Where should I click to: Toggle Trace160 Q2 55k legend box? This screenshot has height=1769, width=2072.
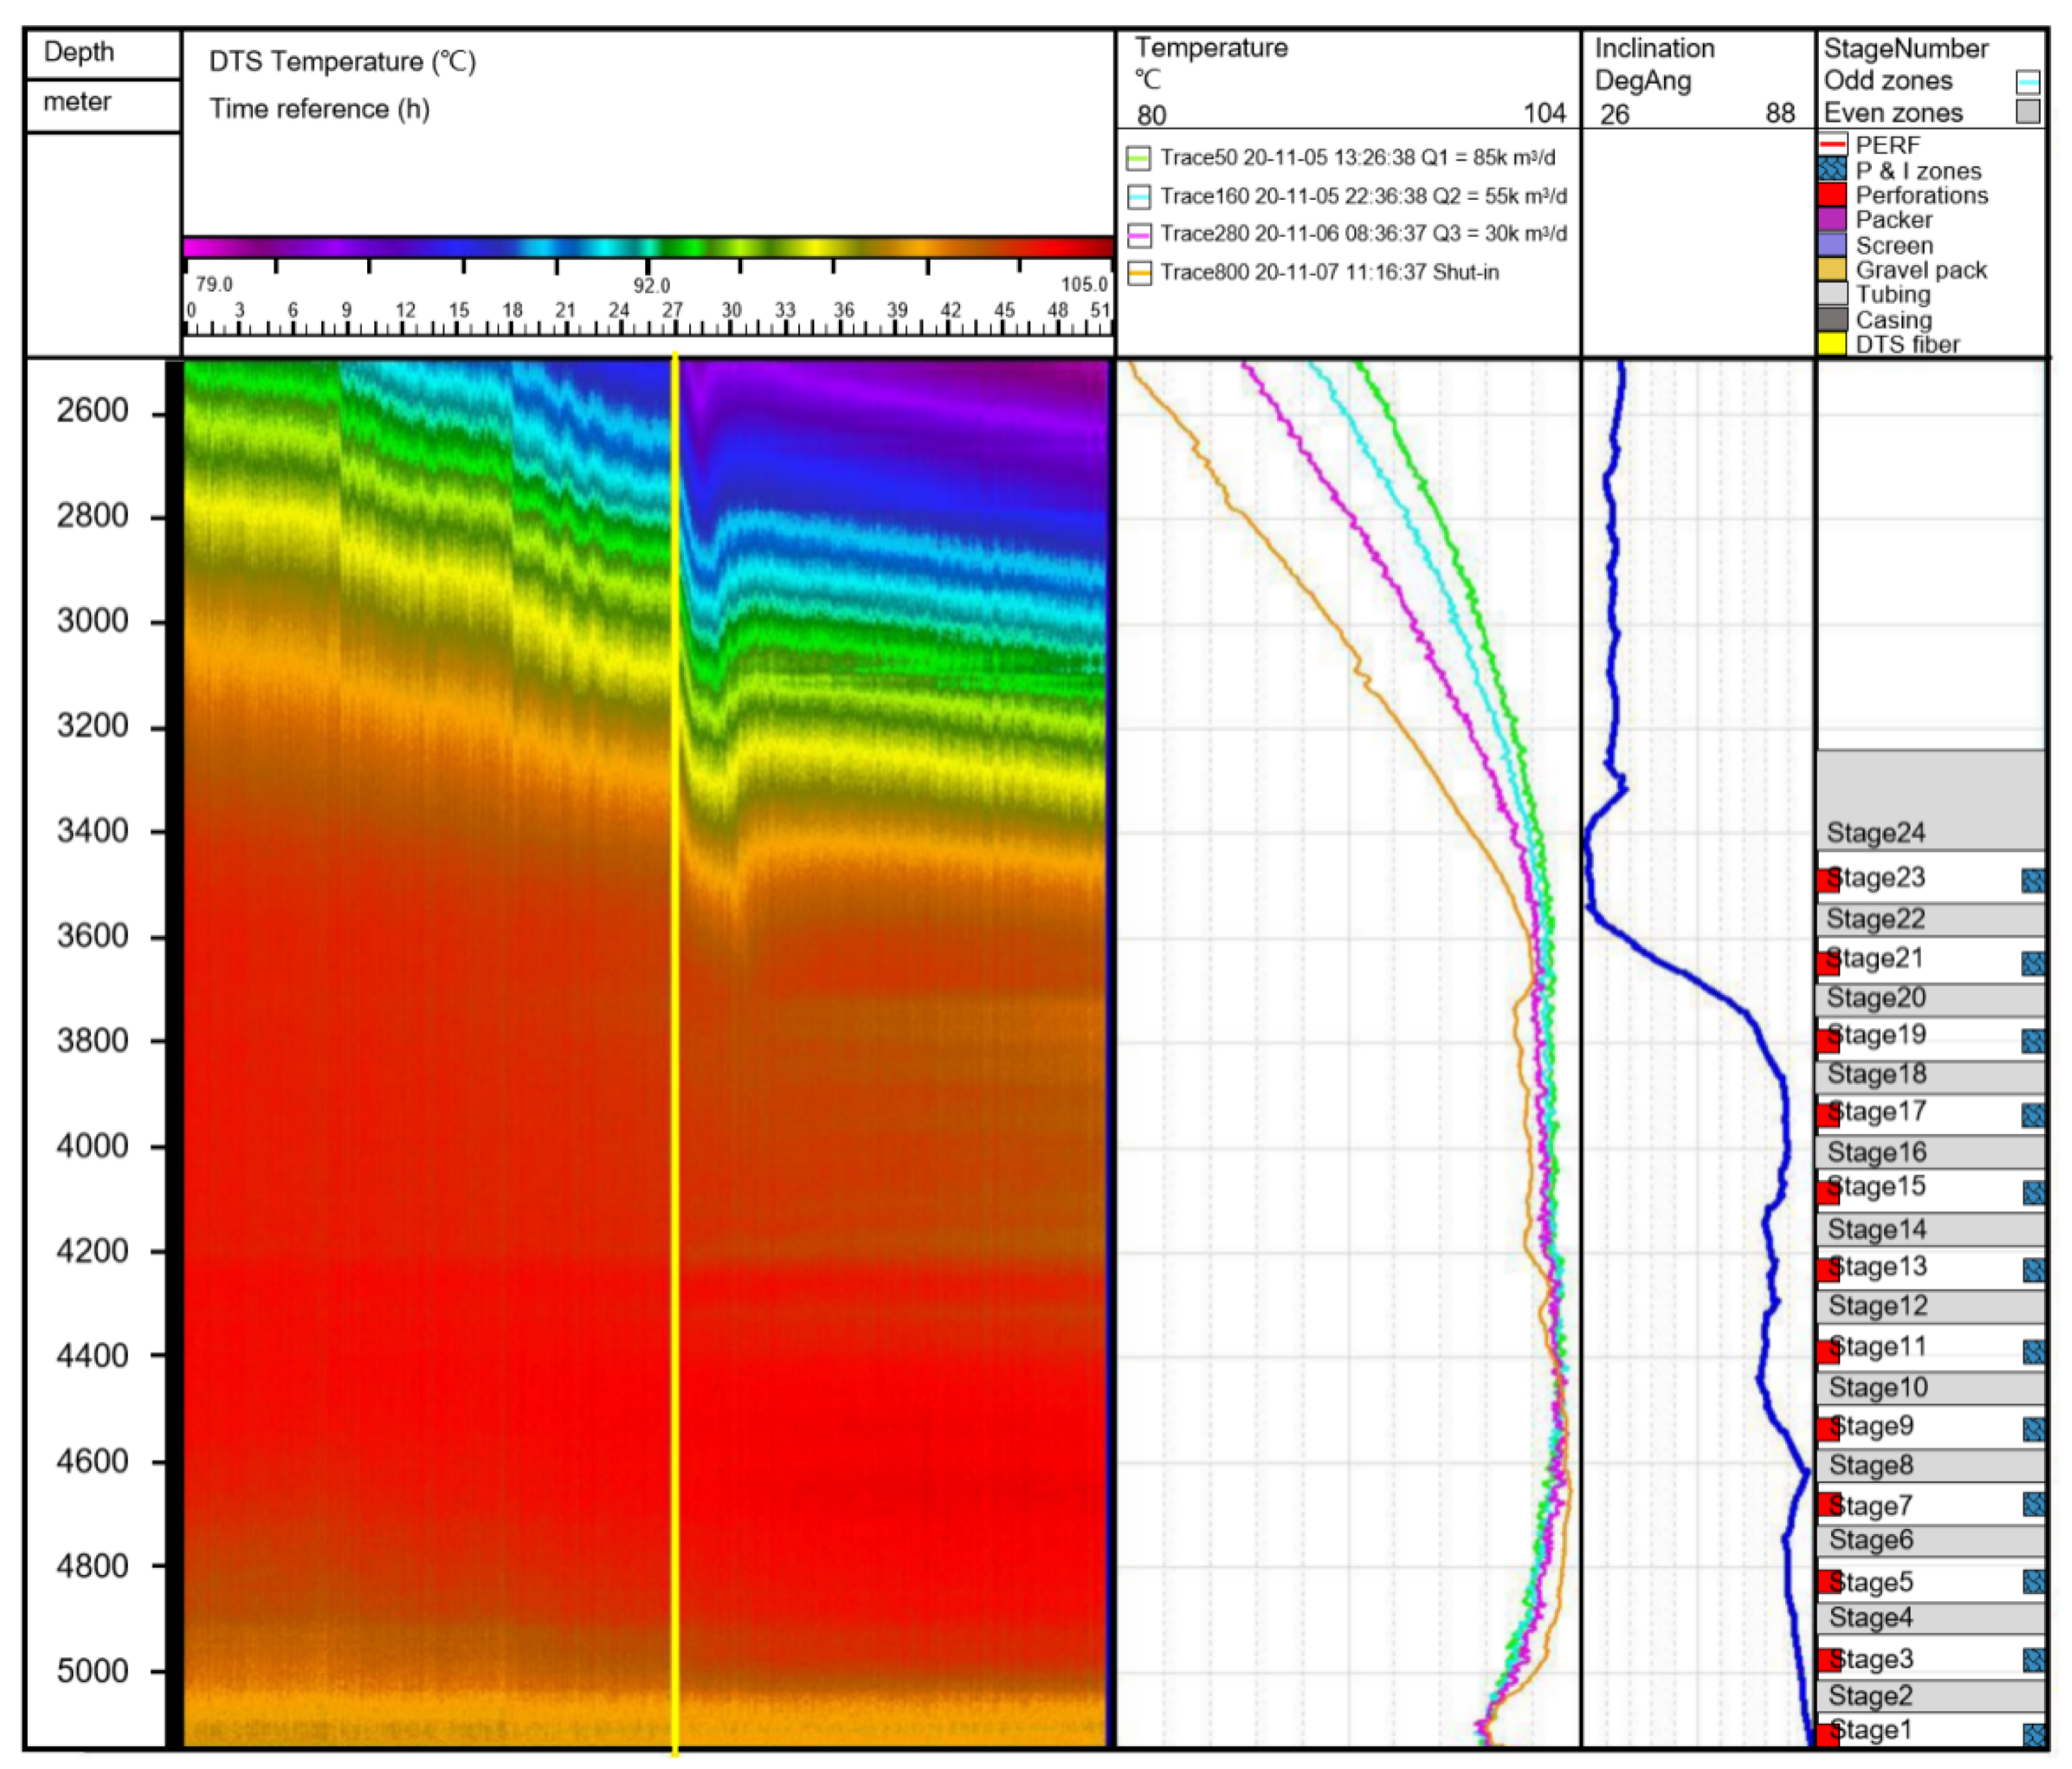coord(1138,196)
